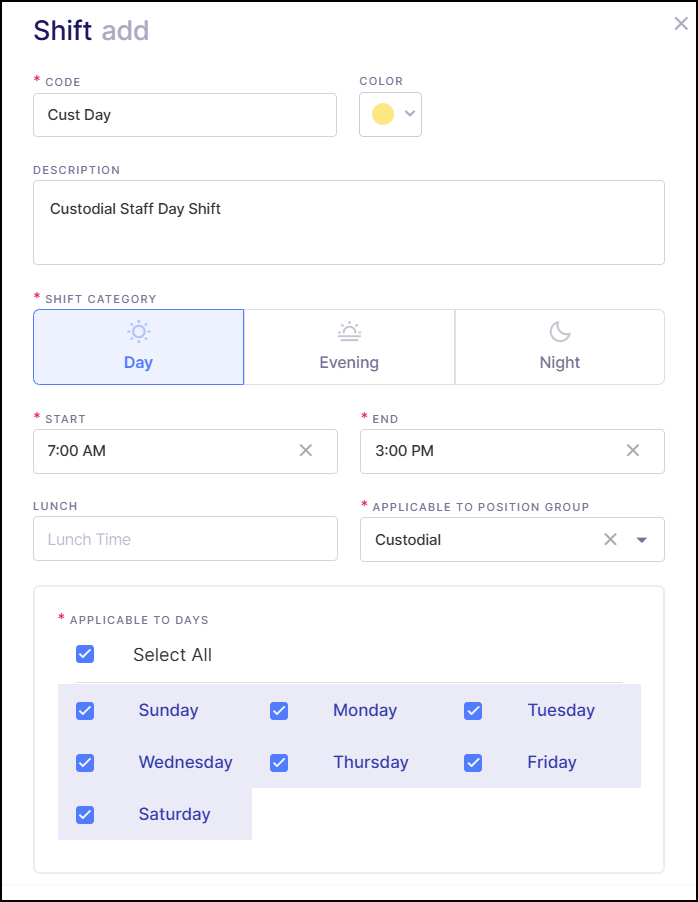The height and width of the screenshot is (902, 698).
Task: Close the Shift add dialog
Action: click(x=681, y=24)
